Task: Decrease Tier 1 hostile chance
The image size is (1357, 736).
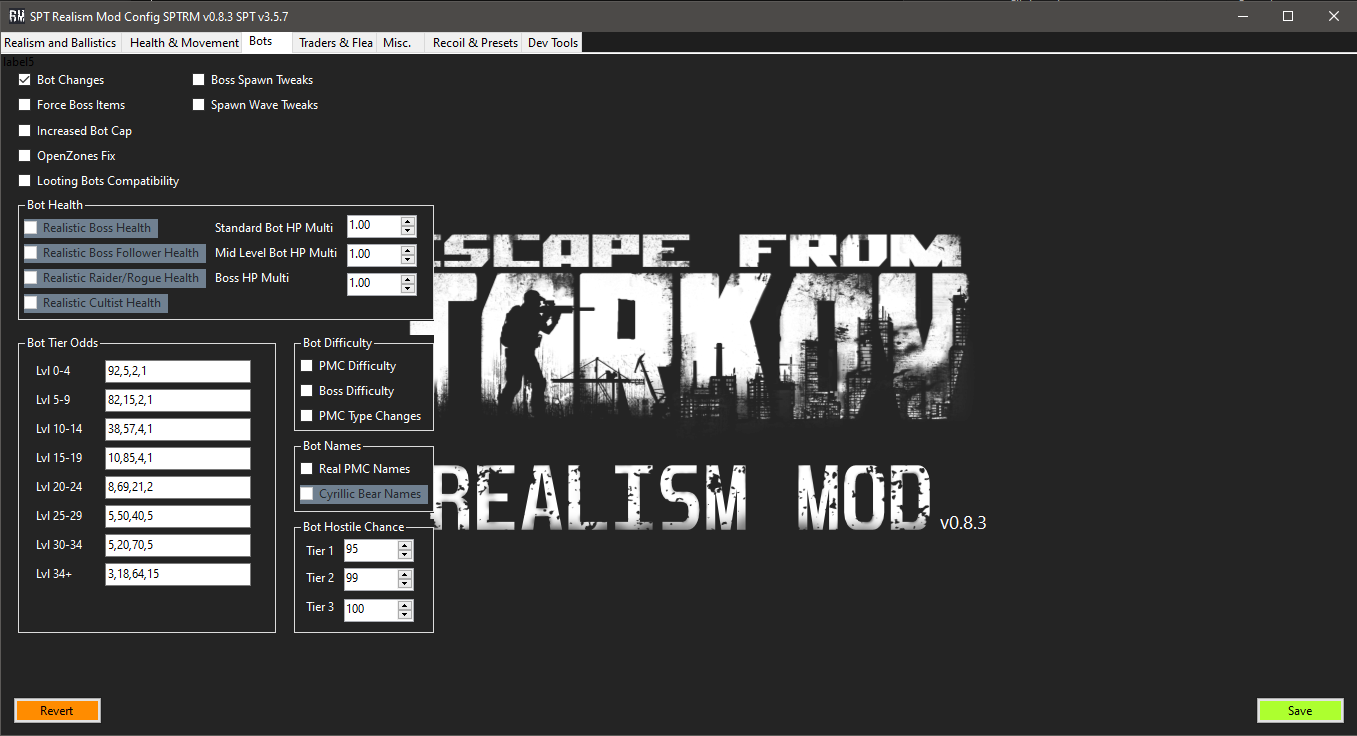Action: (x=405, y=555)
